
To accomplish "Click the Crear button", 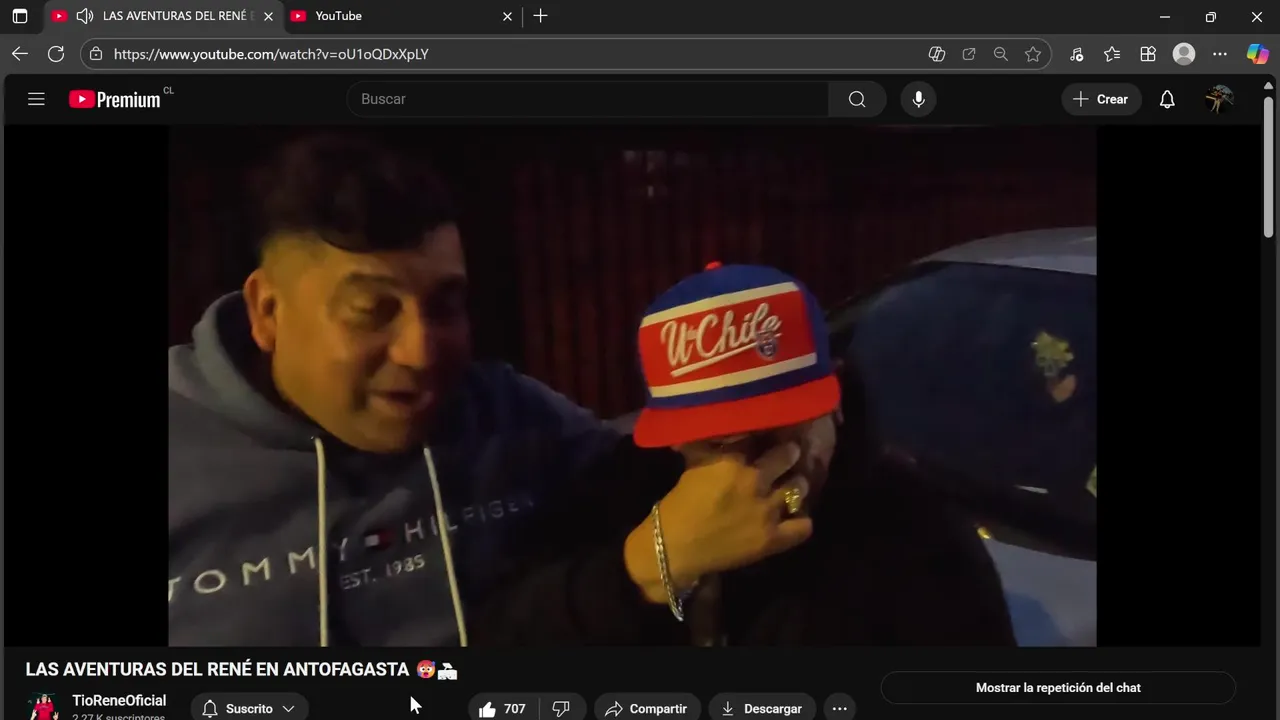I will (x=1101, y=99).
